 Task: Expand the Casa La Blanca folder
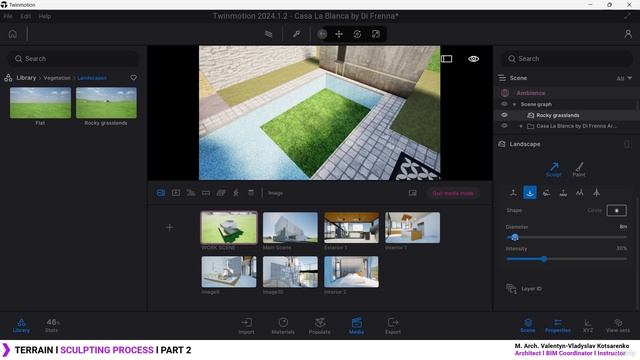tap(521, 126)
